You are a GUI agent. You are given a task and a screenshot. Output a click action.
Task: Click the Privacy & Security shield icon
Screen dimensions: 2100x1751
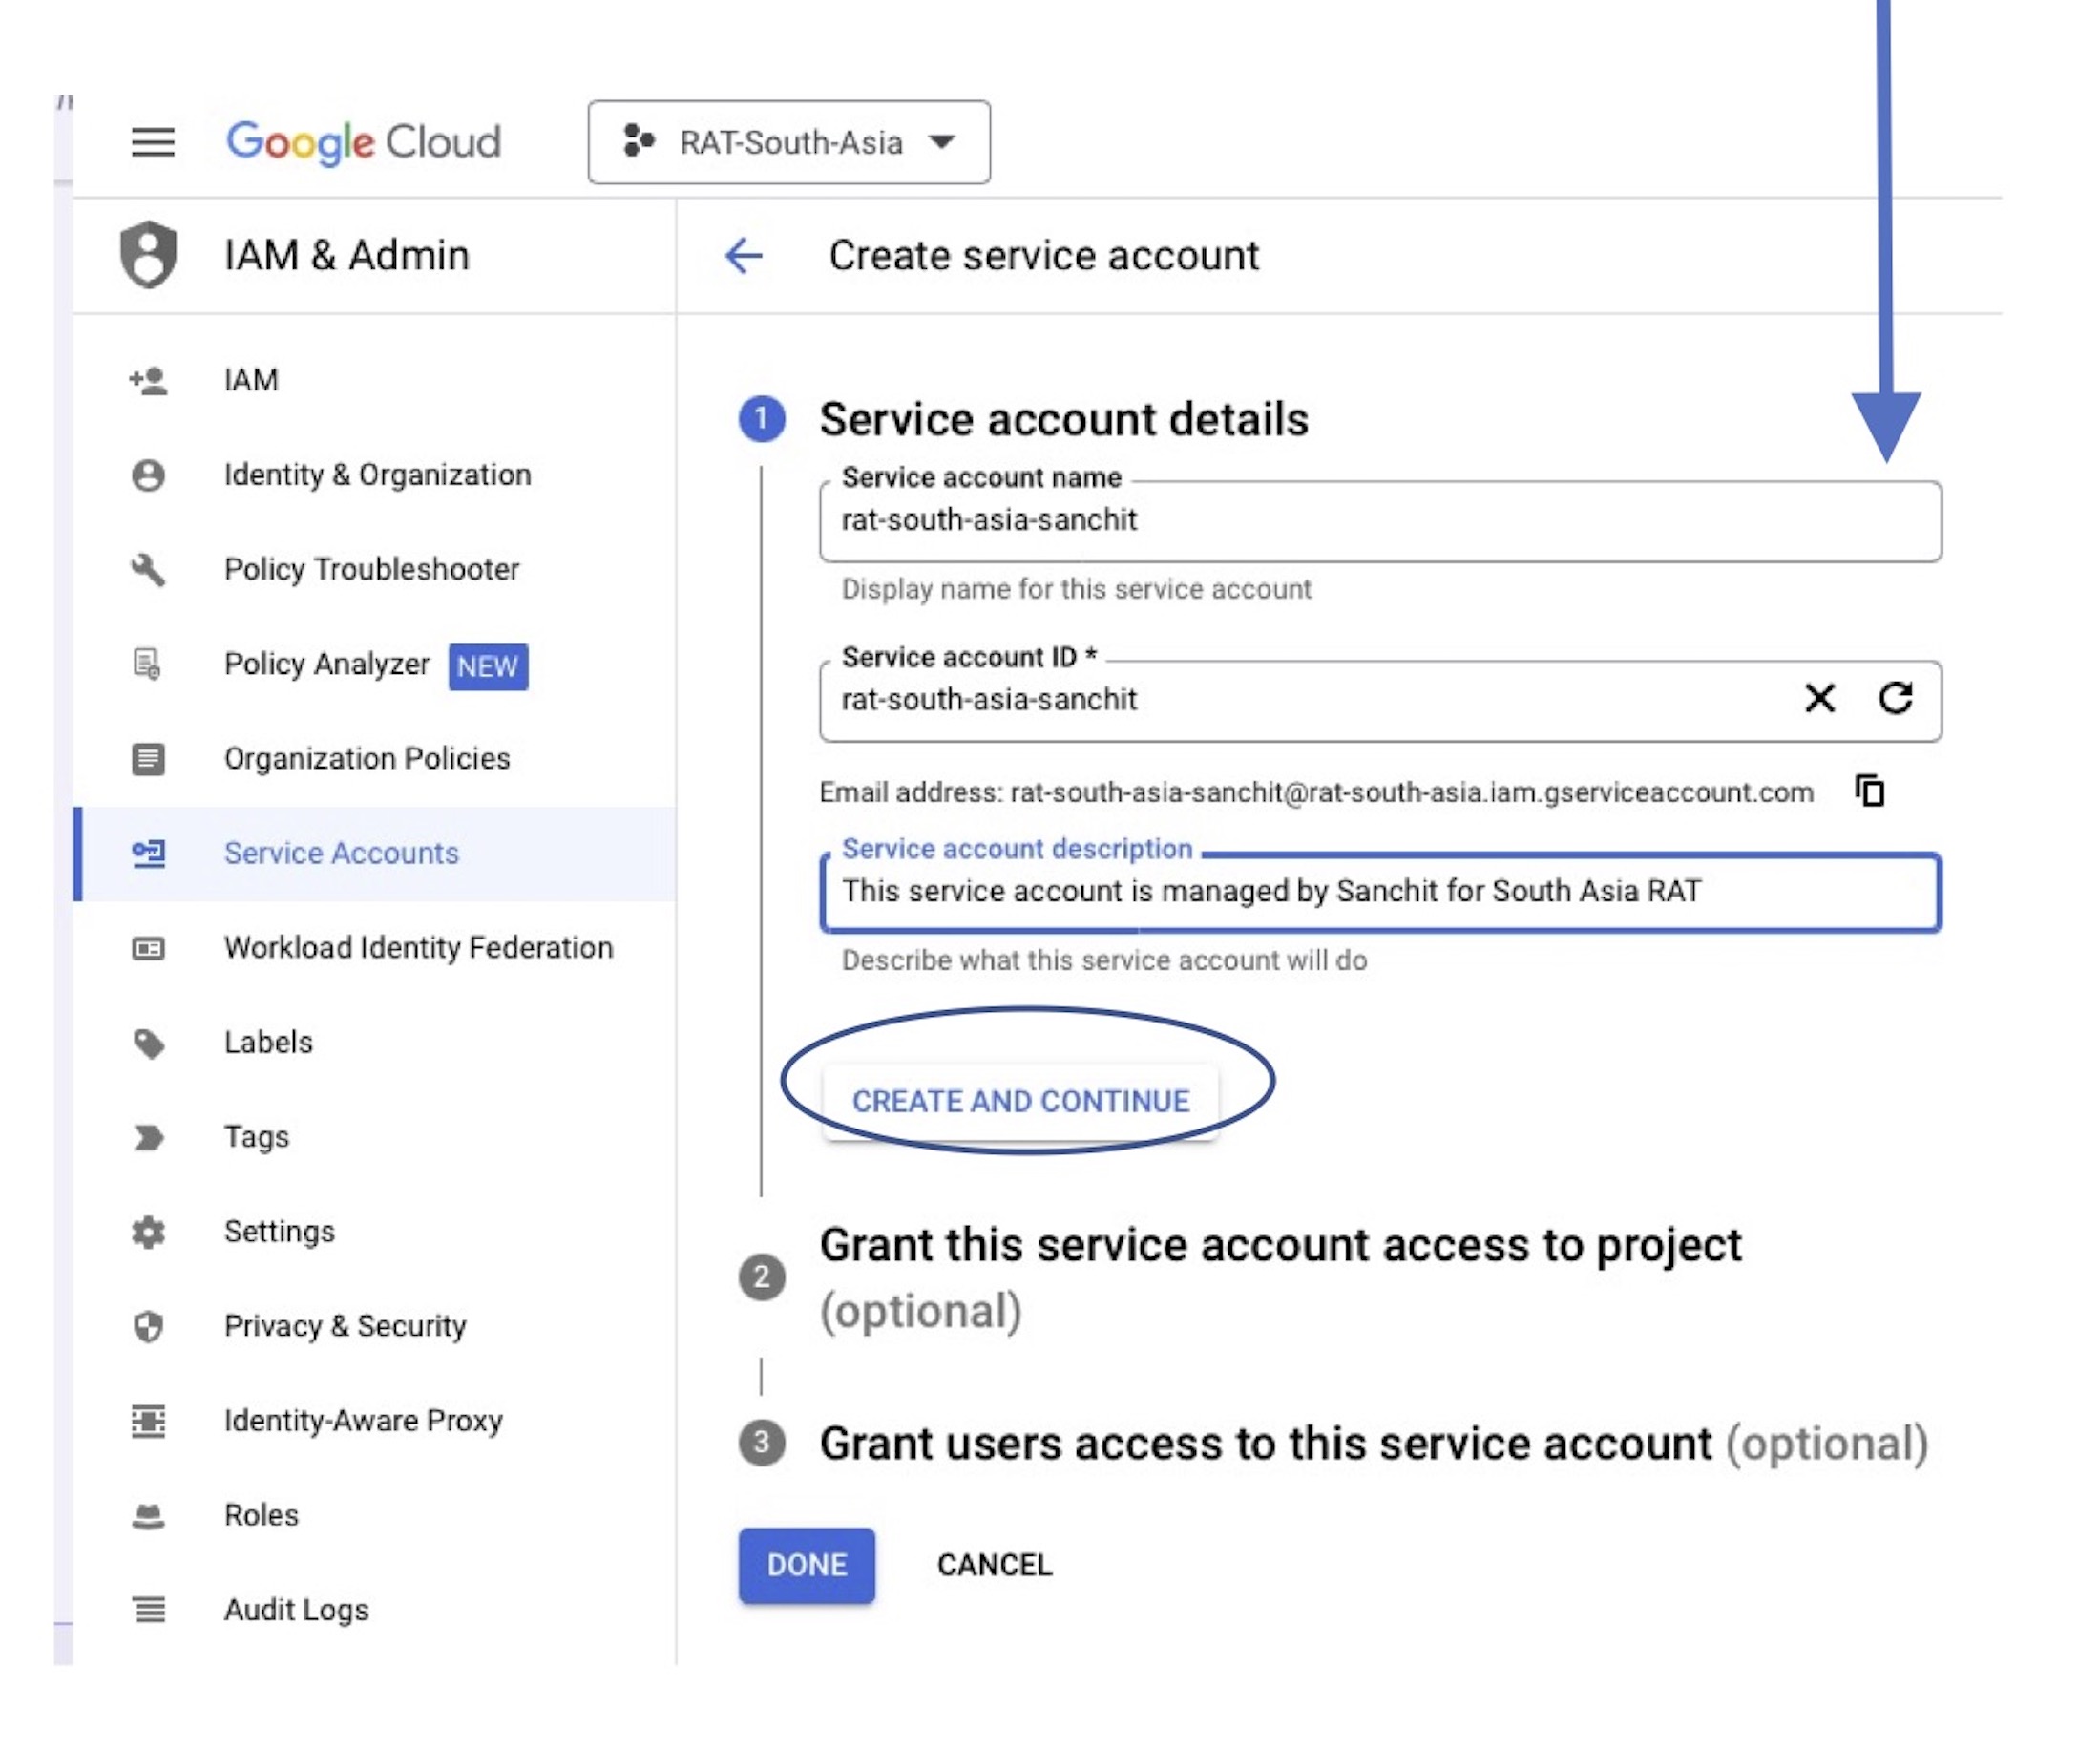click(148, 1327)
